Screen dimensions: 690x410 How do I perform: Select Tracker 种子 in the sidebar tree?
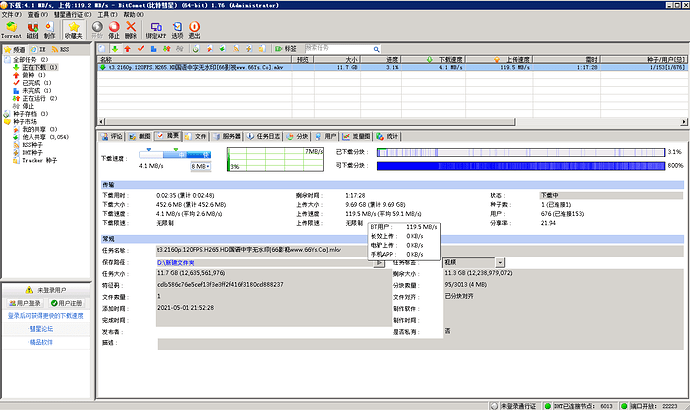[x=40, y=161]
